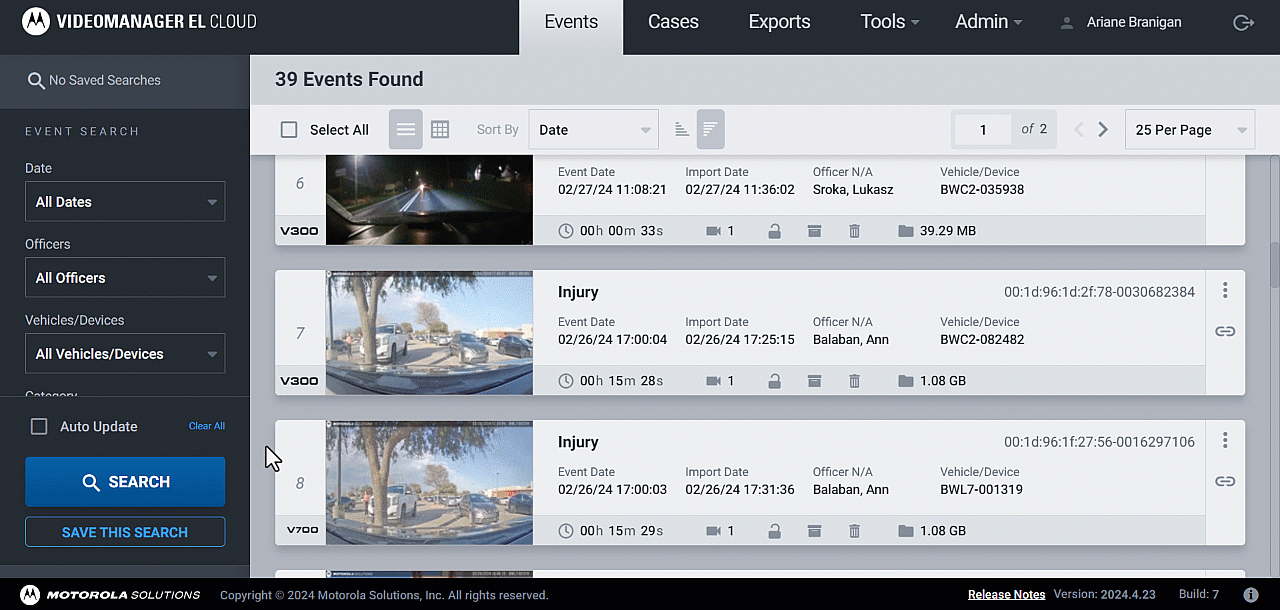Viewport: 1280px width, 610px height.
Task: Switch to list view layout
Action: (405, 130)
